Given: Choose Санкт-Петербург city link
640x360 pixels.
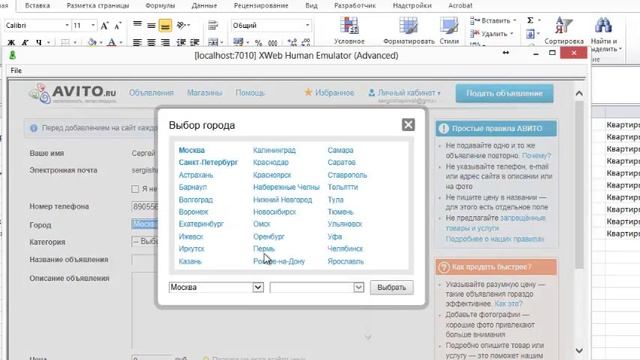Looking at the screenshot, I should 208,162.
